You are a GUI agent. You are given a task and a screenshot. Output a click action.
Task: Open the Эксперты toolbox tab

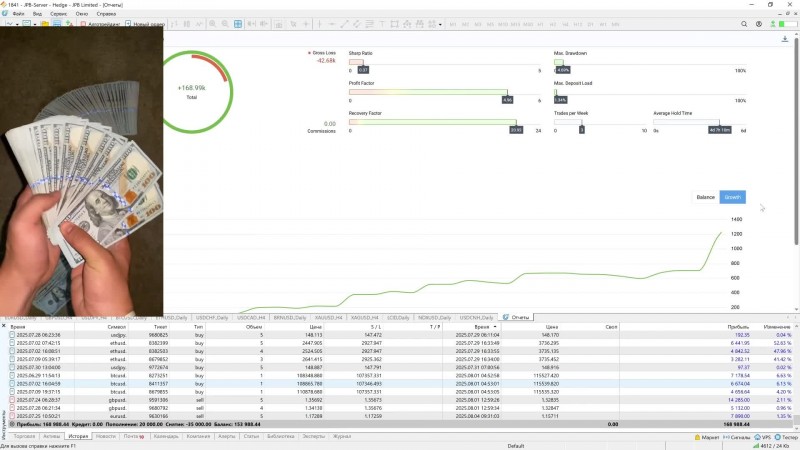pyautogui.click(x=313, y=436)
